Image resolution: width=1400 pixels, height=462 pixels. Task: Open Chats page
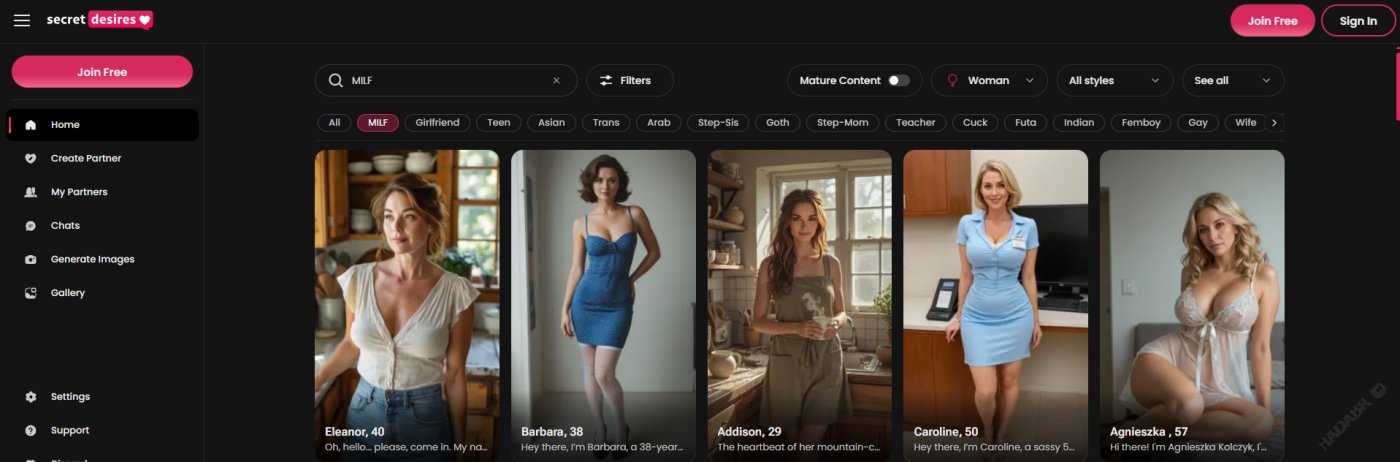[x=104, y=226]
